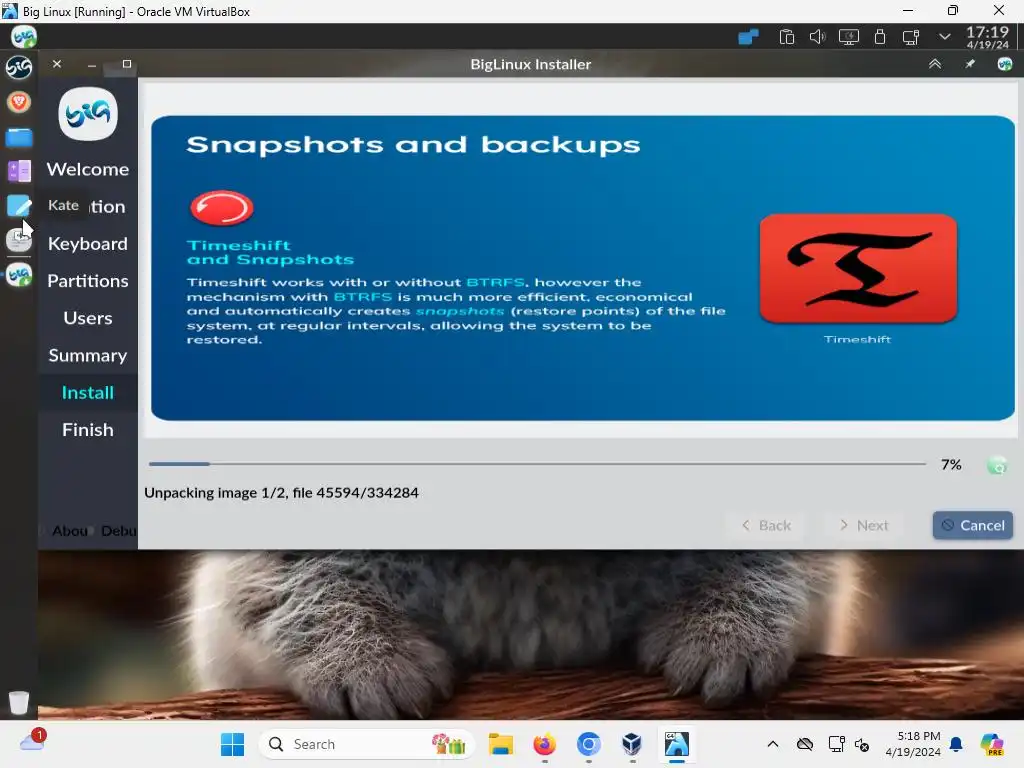Image resolution: width=1024 pixels, height=768 pixels.
Task: Click the BigLinux panel logo at top-left
Action: coord(24,37)
